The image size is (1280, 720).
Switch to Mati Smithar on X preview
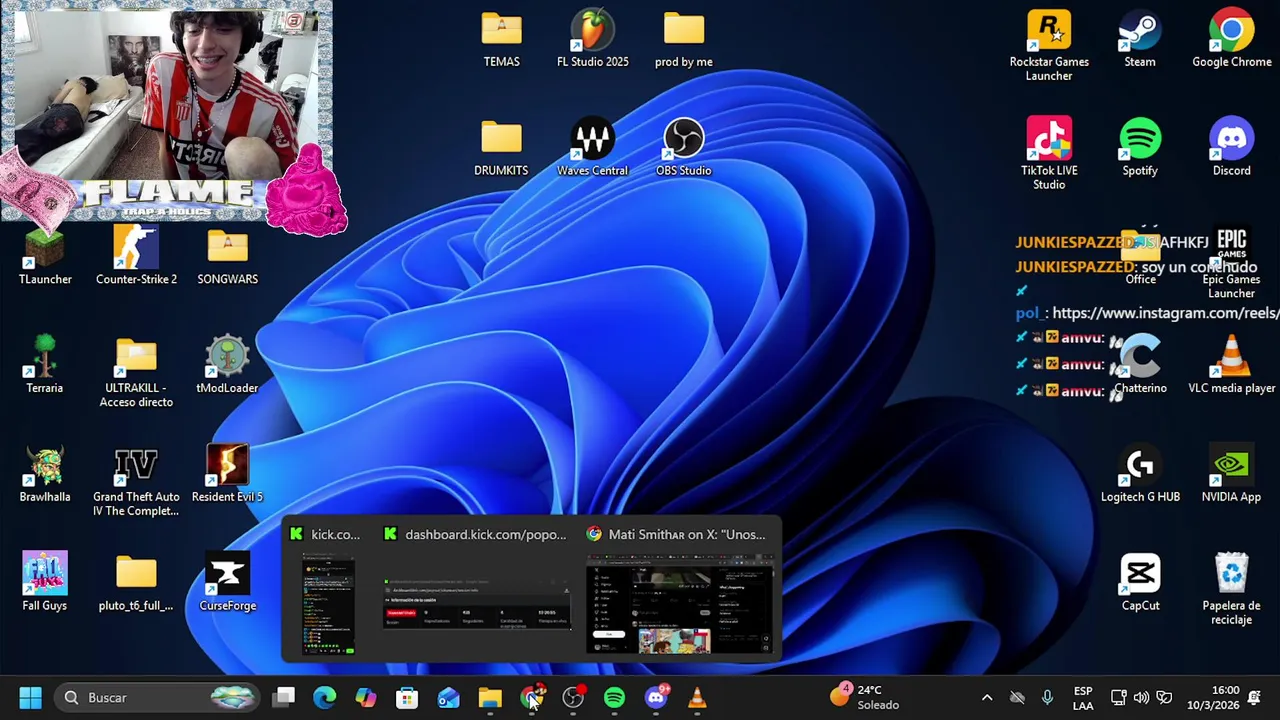(679, 590)
